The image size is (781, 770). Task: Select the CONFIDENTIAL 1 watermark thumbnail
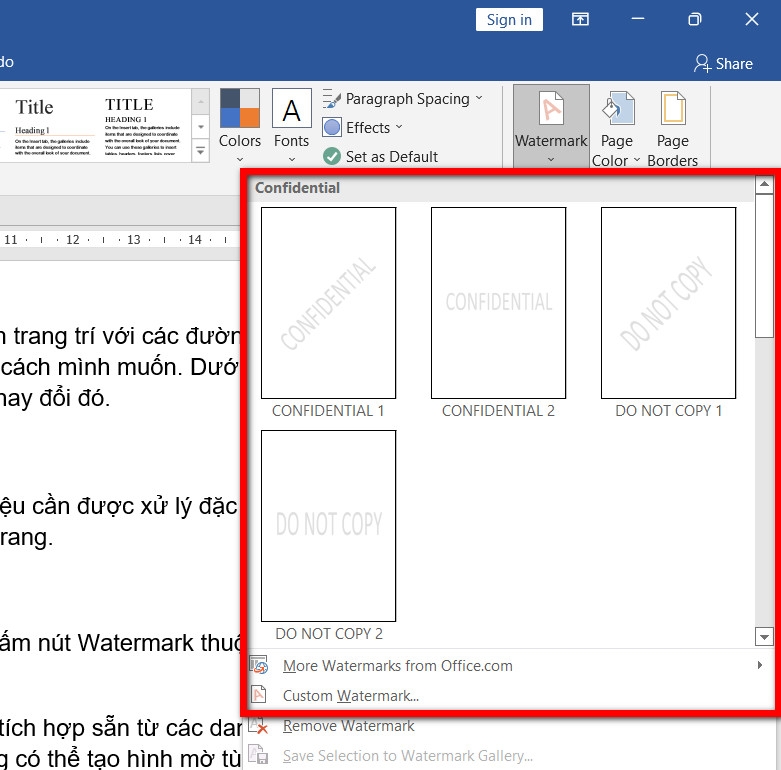(x=328, y=303)
